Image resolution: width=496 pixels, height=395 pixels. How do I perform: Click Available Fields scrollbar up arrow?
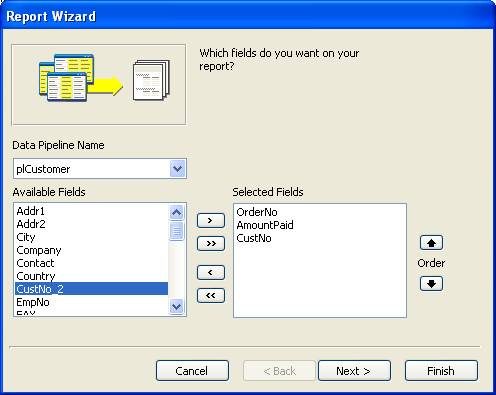(176, 212)
